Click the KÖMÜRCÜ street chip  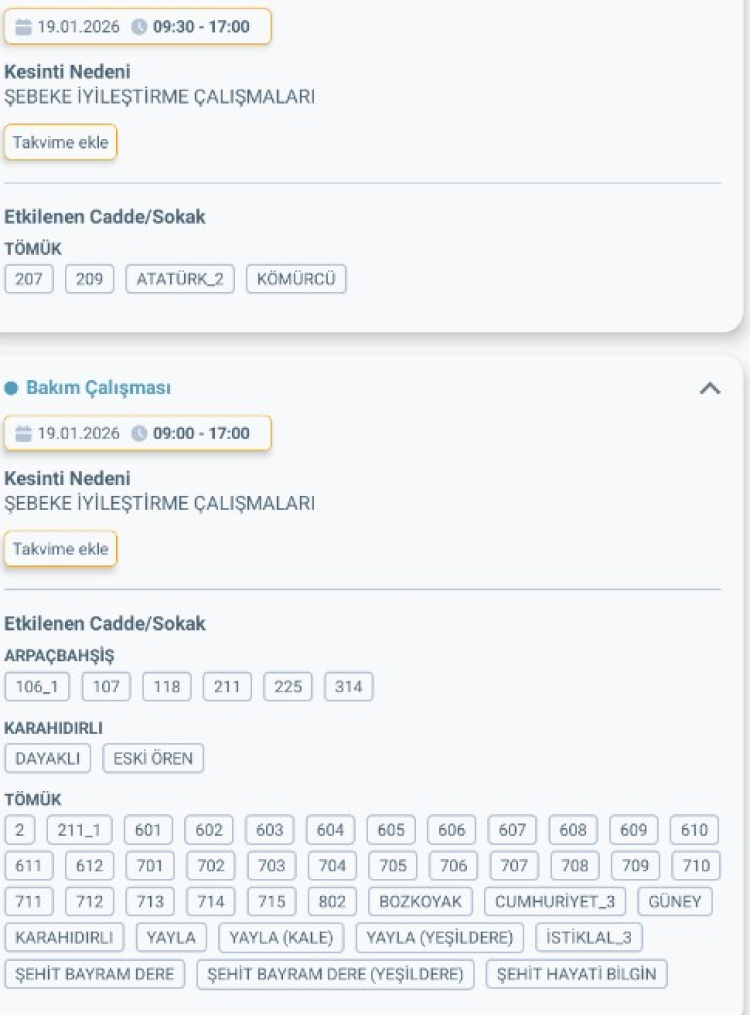(x=296, y=279)
